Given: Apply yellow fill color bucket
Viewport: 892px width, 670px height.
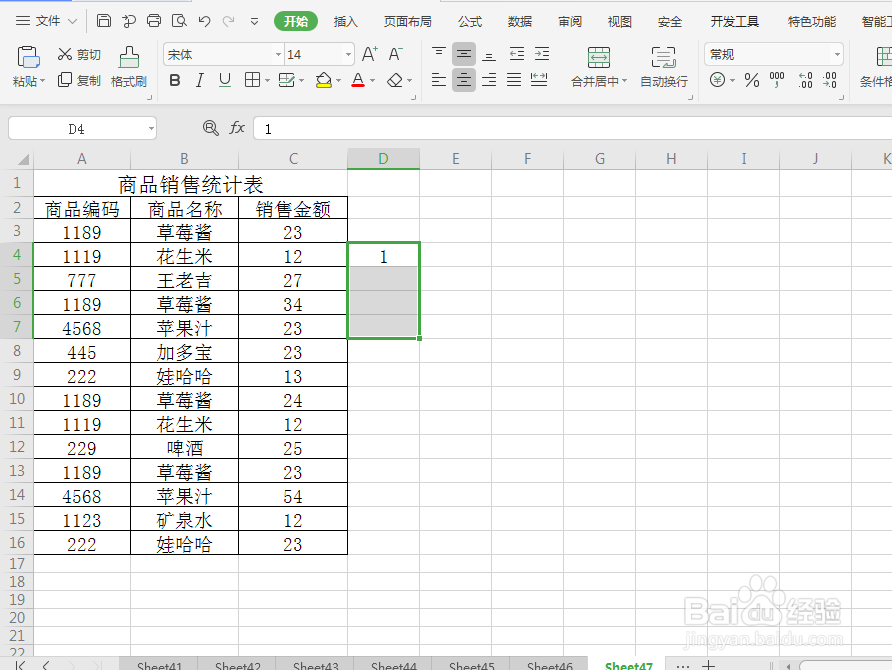Looking at the screenshot, I should (x=323, y=80).
